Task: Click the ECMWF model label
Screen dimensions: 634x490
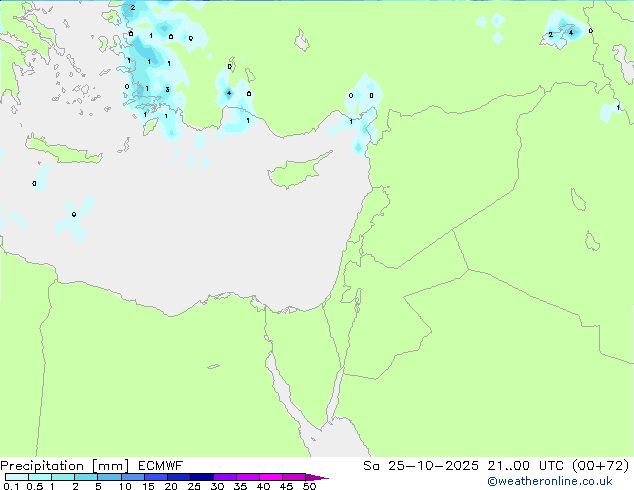Action: coord(161,466)
